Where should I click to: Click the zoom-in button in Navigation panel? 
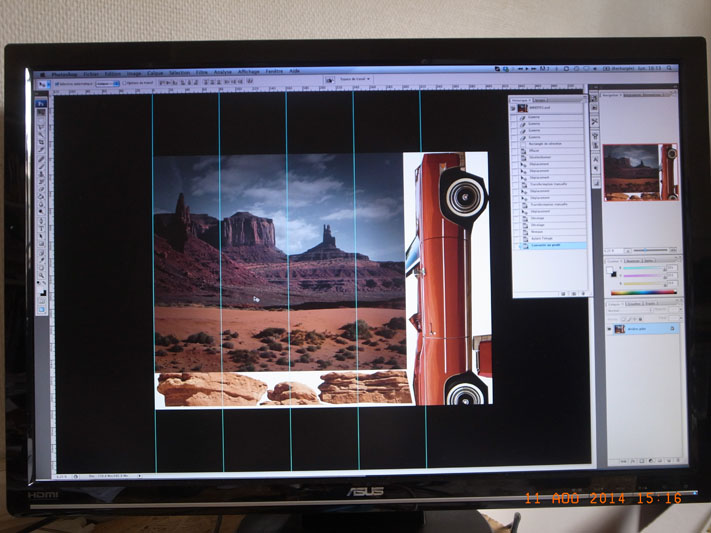coord(673,250)
